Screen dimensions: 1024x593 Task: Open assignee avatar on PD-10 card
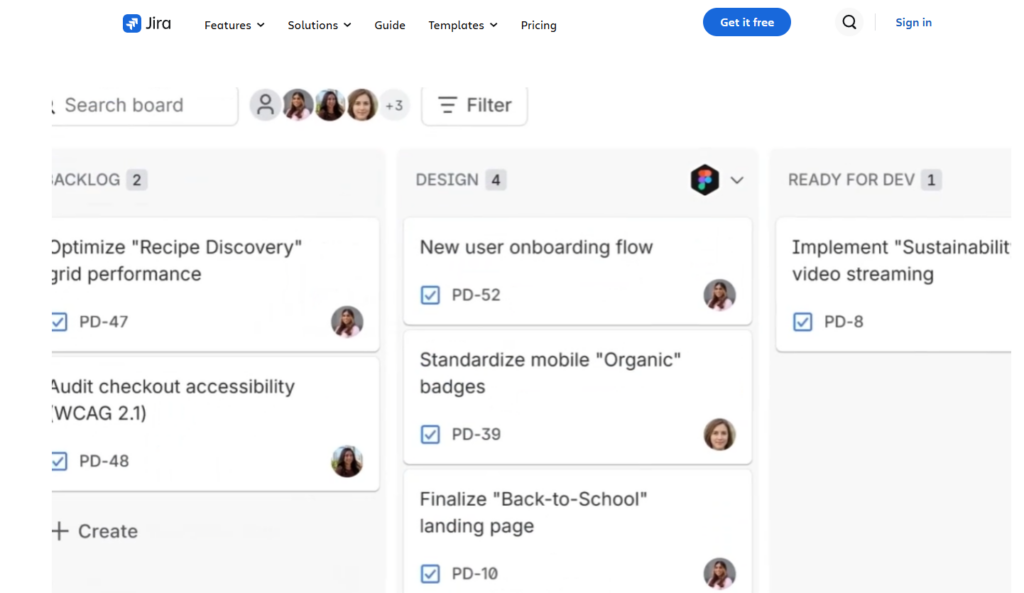click(x=720, y=573)
